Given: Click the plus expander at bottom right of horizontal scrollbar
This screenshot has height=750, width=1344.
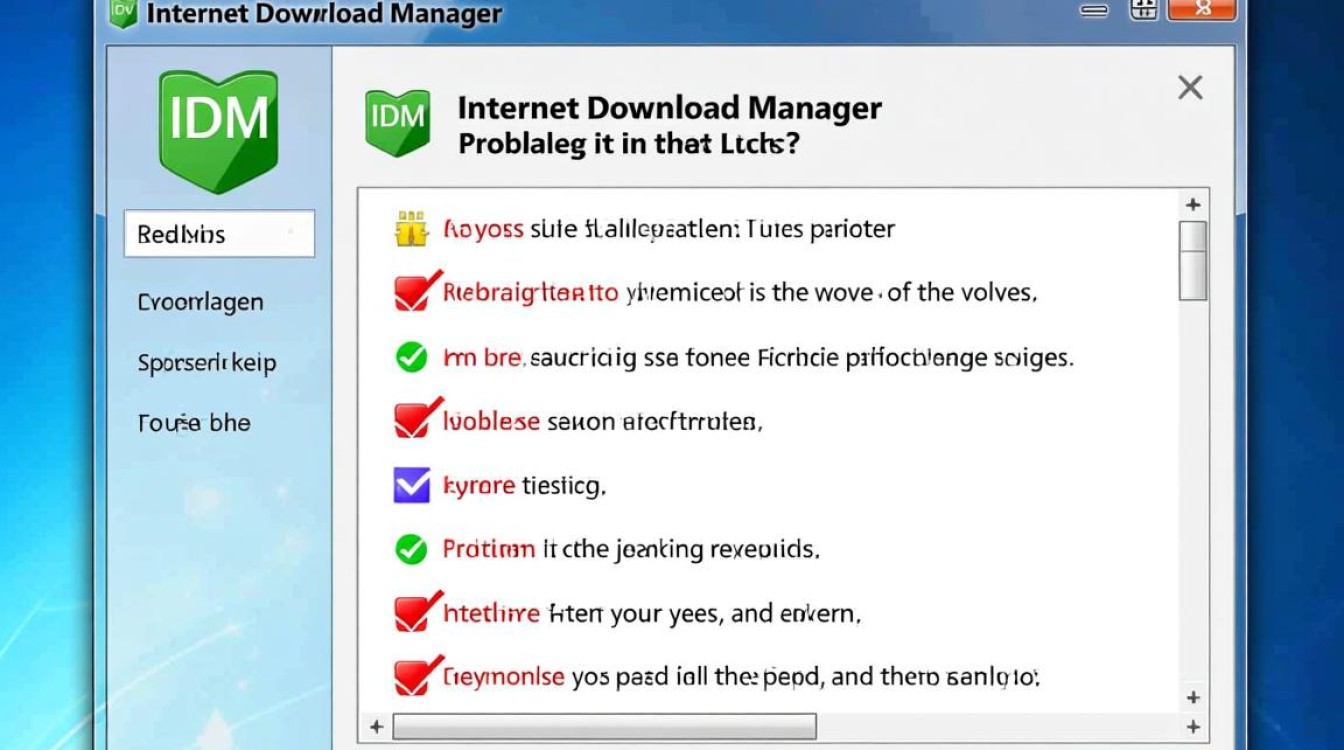Looking at the screenshot, I should pyautogui.click(x=1192, y=726).
